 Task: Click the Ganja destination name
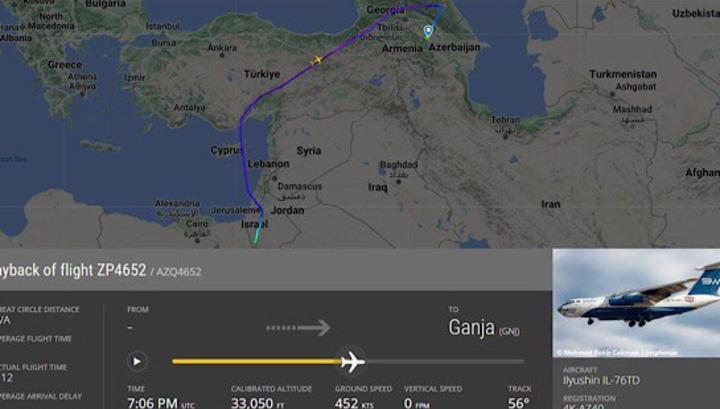[472, 328]
